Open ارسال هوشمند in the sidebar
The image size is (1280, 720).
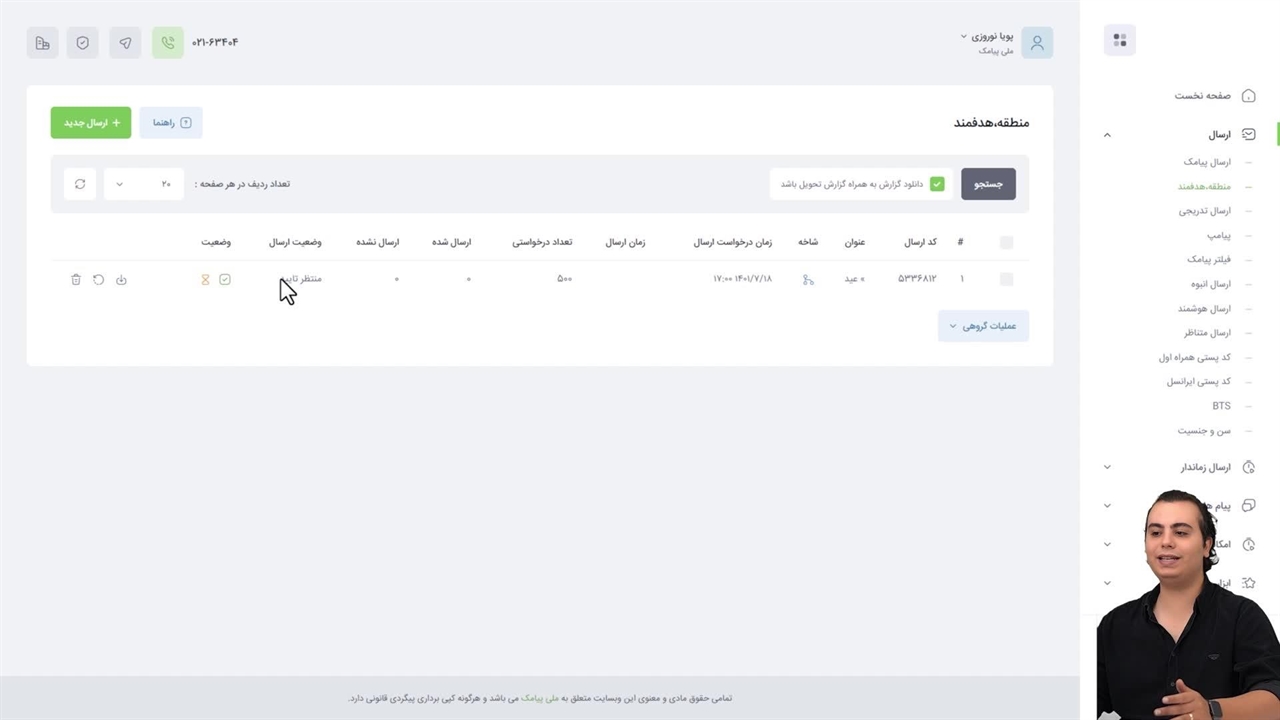coord(1204,309)
